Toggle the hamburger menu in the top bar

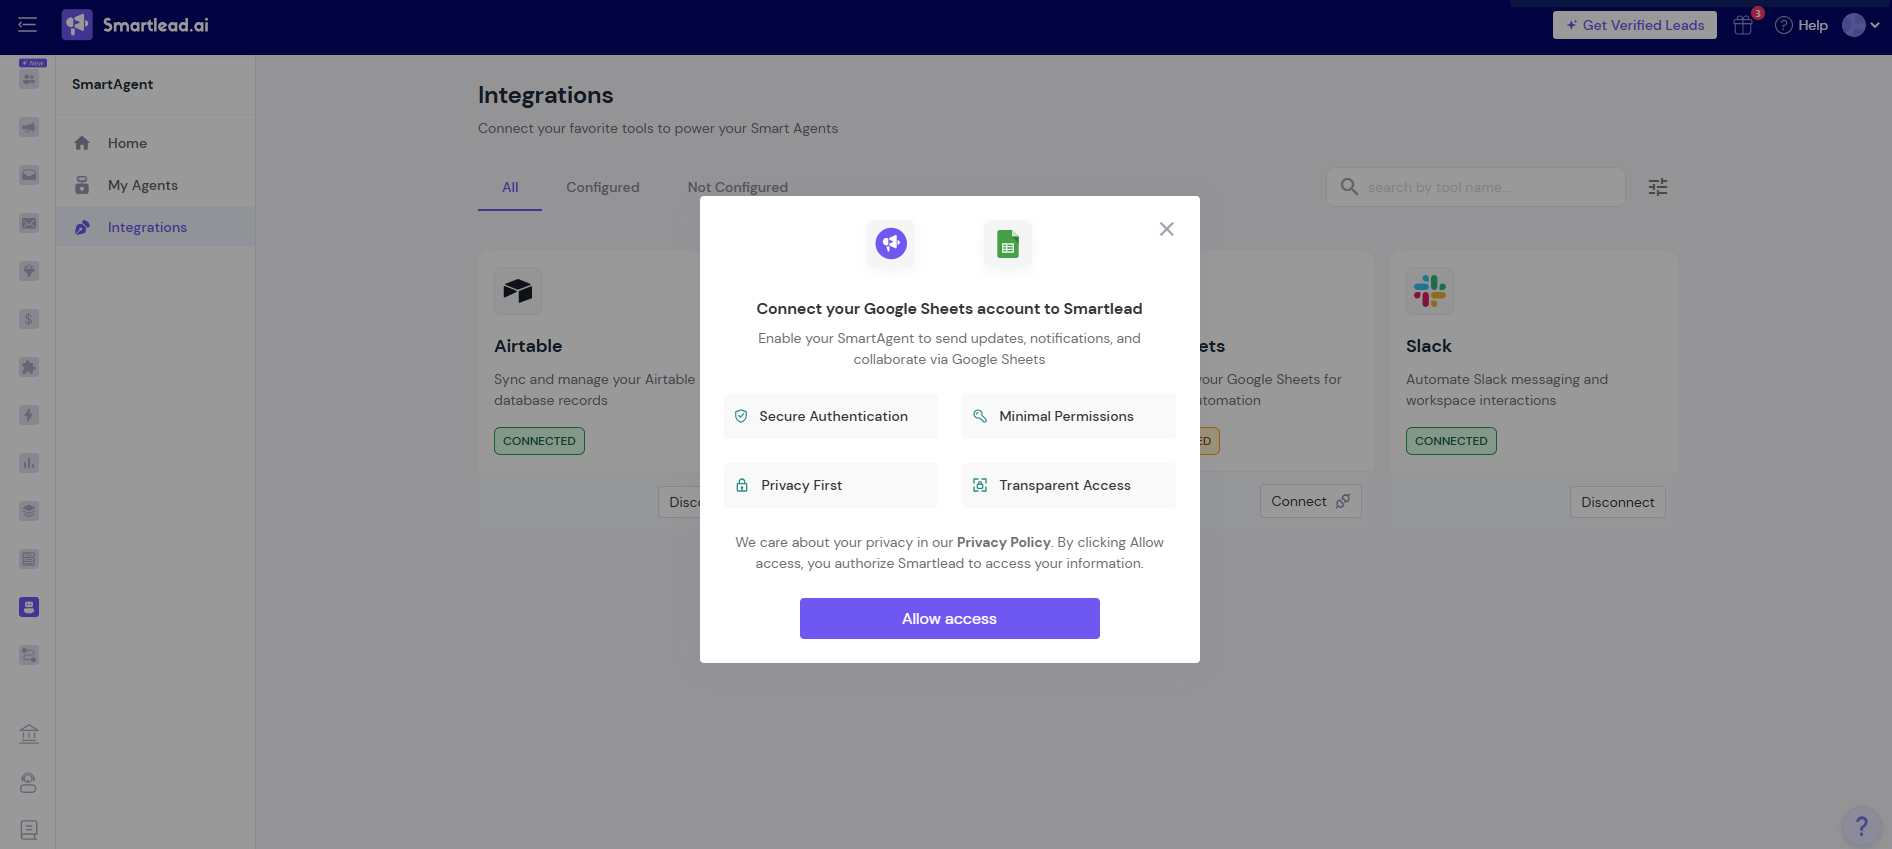click(x=27, y=25)
